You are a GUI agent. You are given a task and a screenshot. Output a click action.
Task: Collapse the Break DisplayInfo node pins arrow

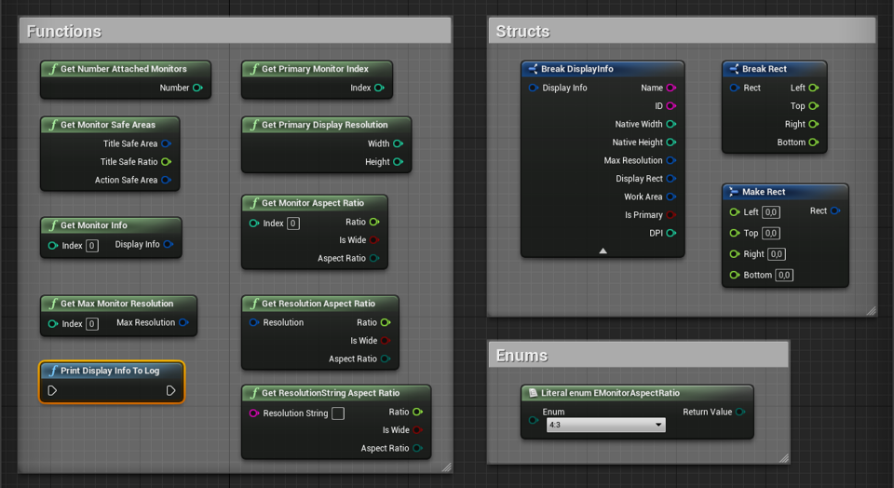(x=603, y=251)
